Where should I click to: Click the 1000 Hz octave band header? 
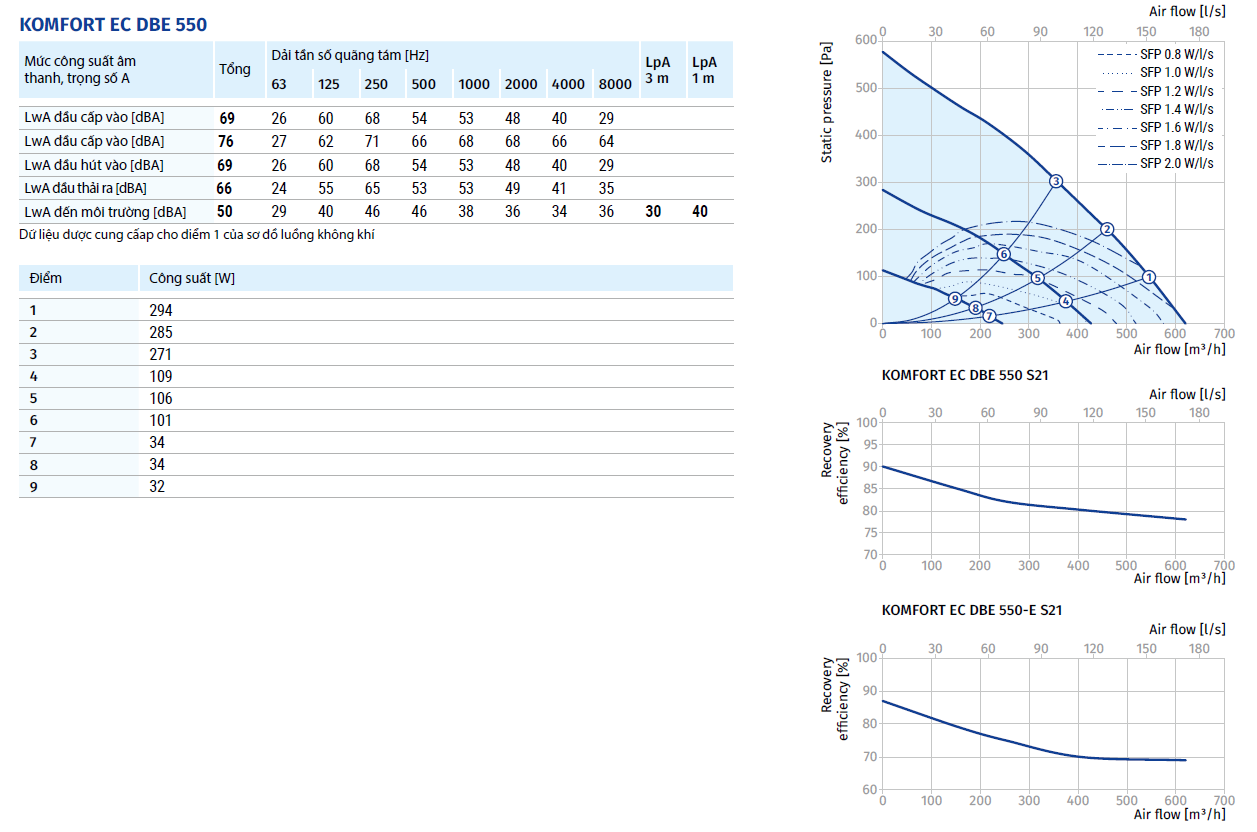[474, 85]
